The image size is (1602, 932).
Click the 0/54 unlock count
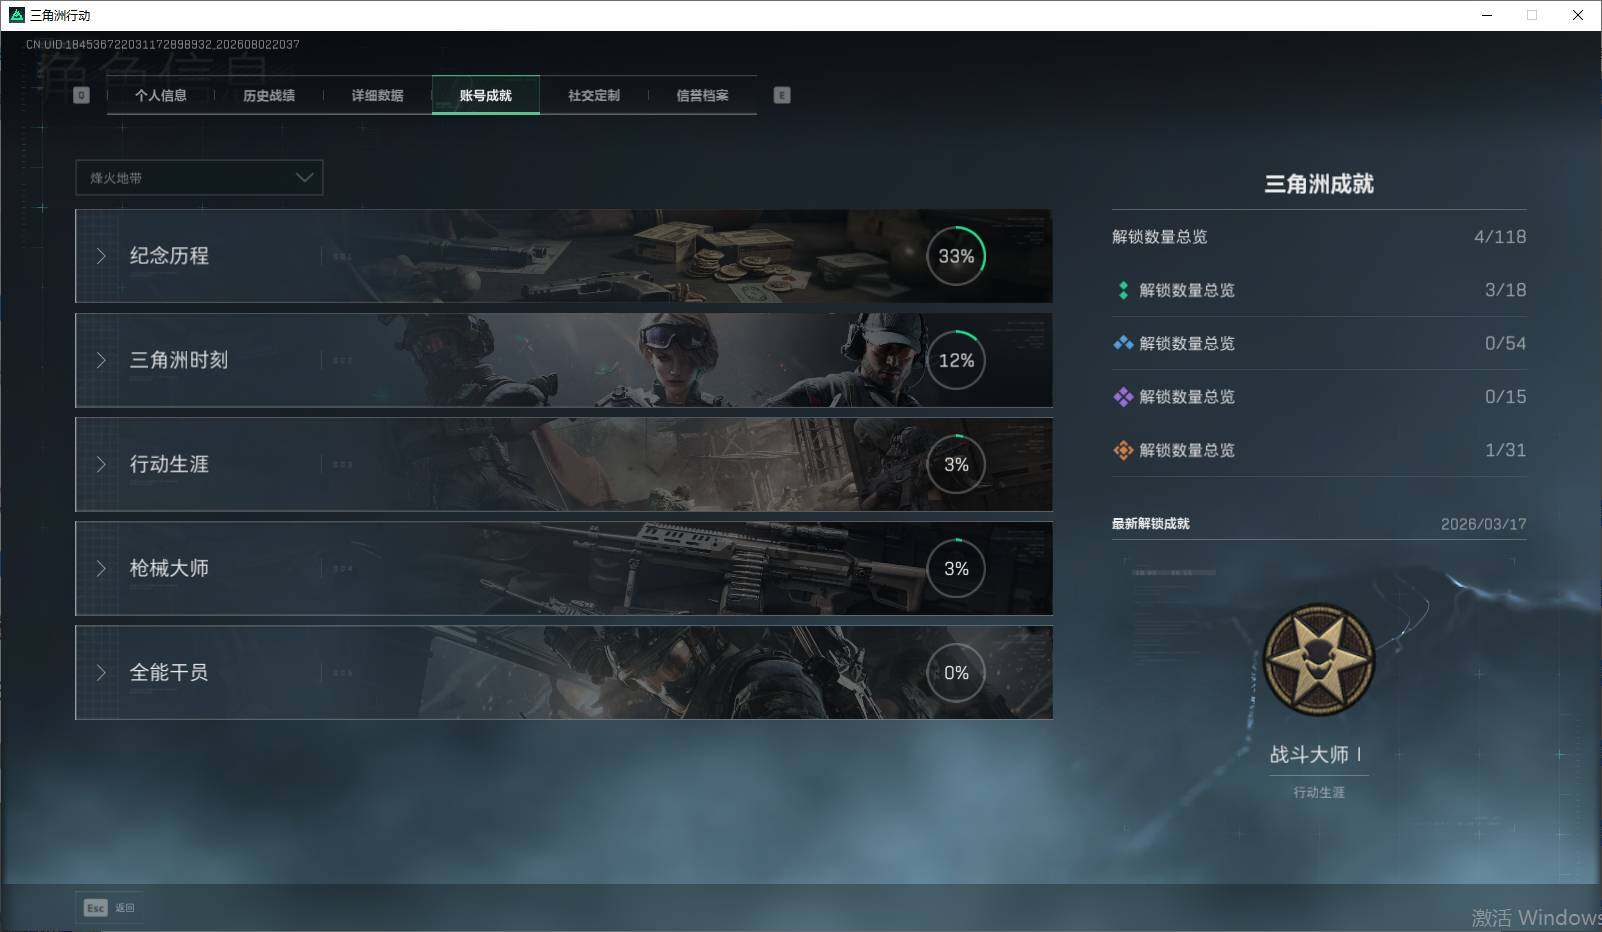[x=1505, y=343]
